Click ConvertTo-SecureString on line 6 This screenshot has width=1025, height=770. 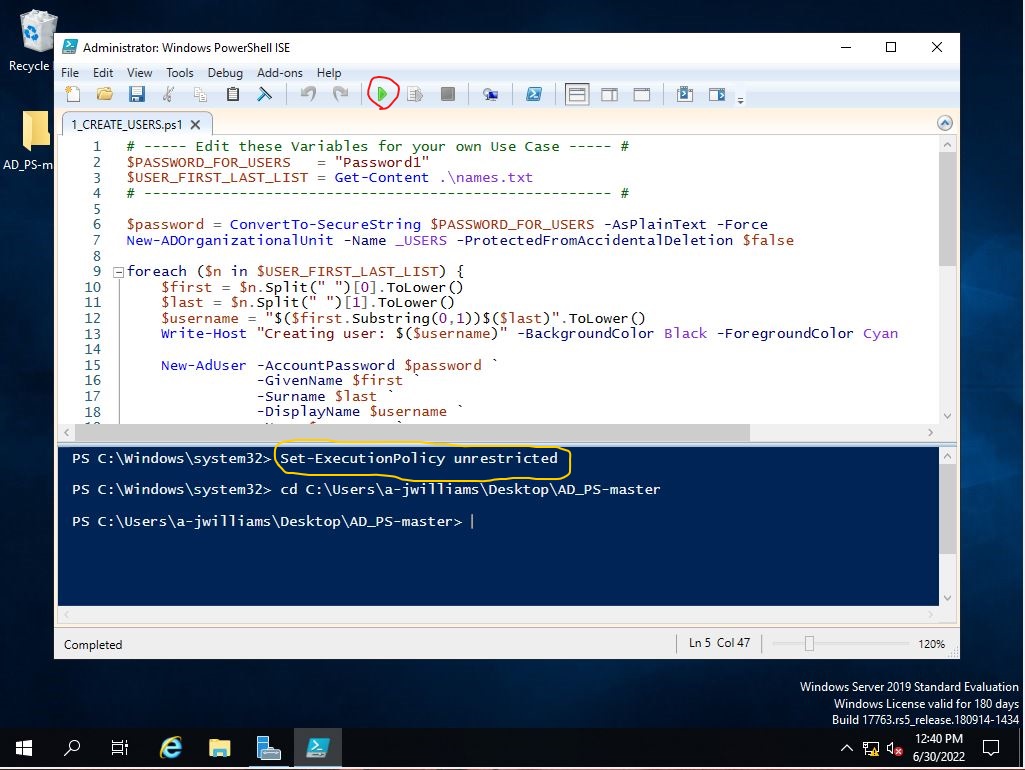click(x=325, y=225)
